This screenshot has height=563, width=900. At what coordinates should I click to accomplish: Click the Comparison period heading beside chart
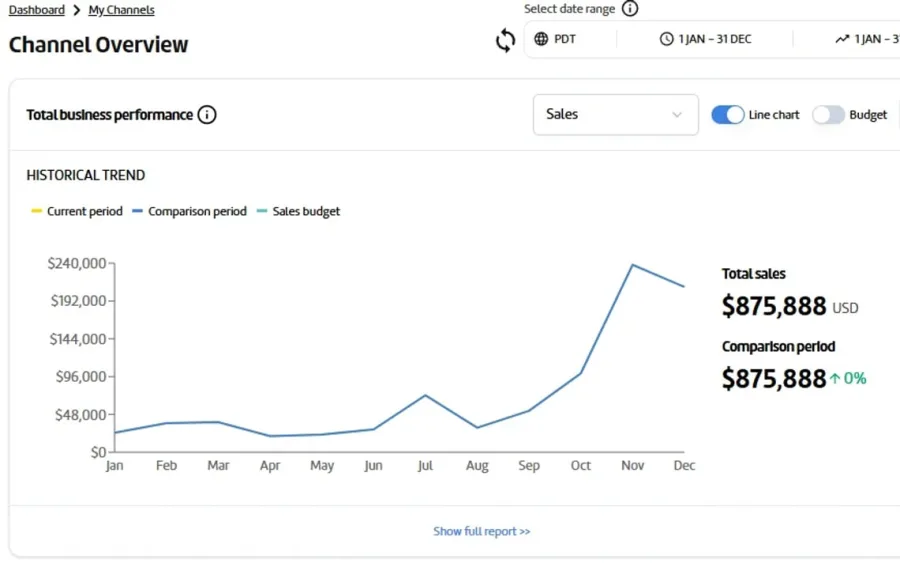point(778,347)
